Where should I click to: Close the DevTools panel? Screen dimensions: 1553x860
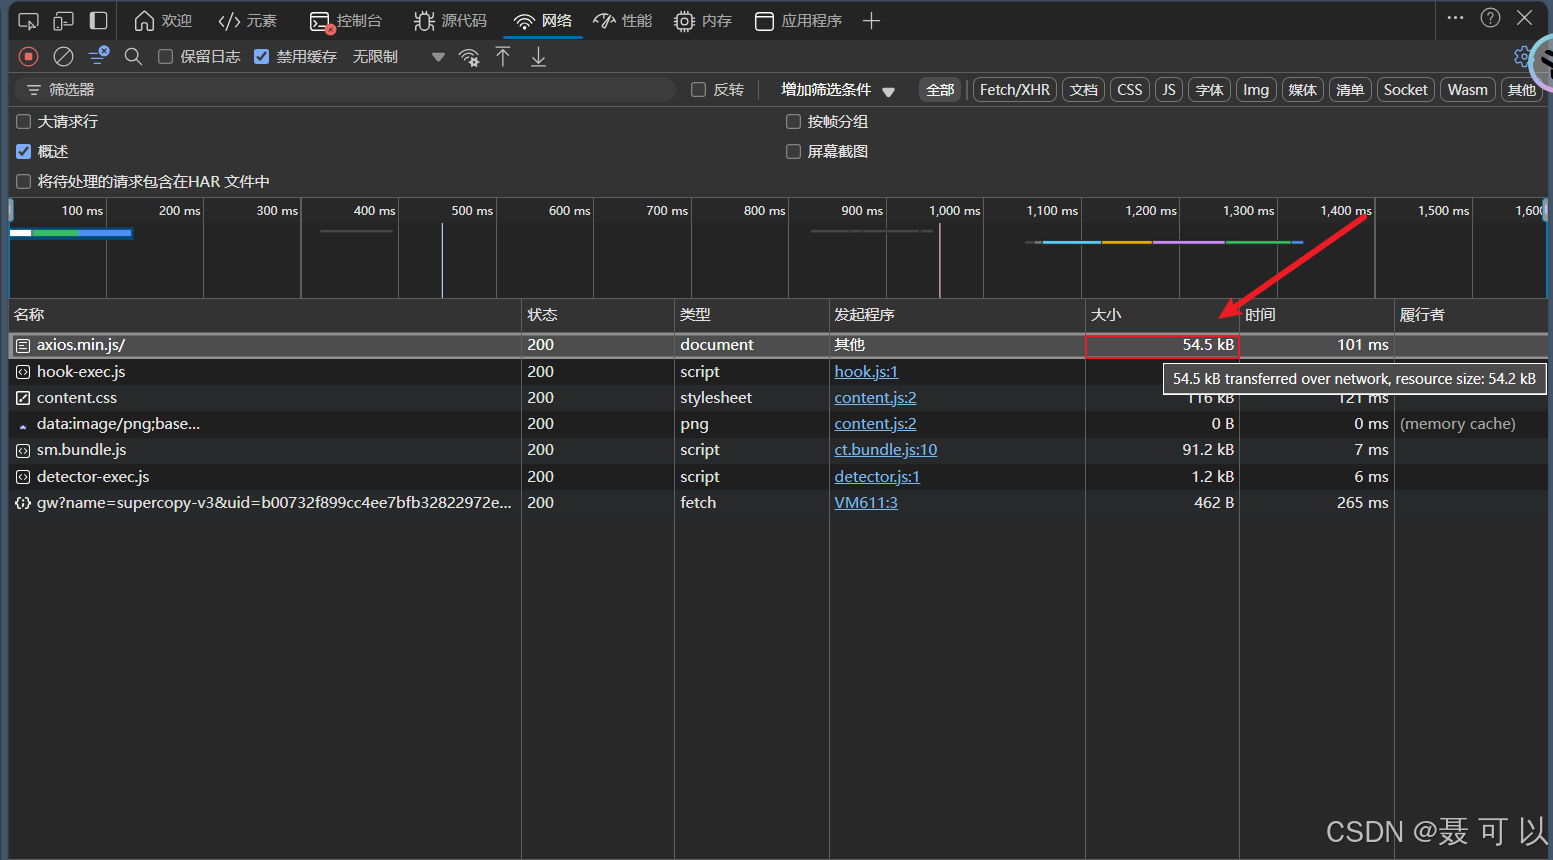[1525, 18]
